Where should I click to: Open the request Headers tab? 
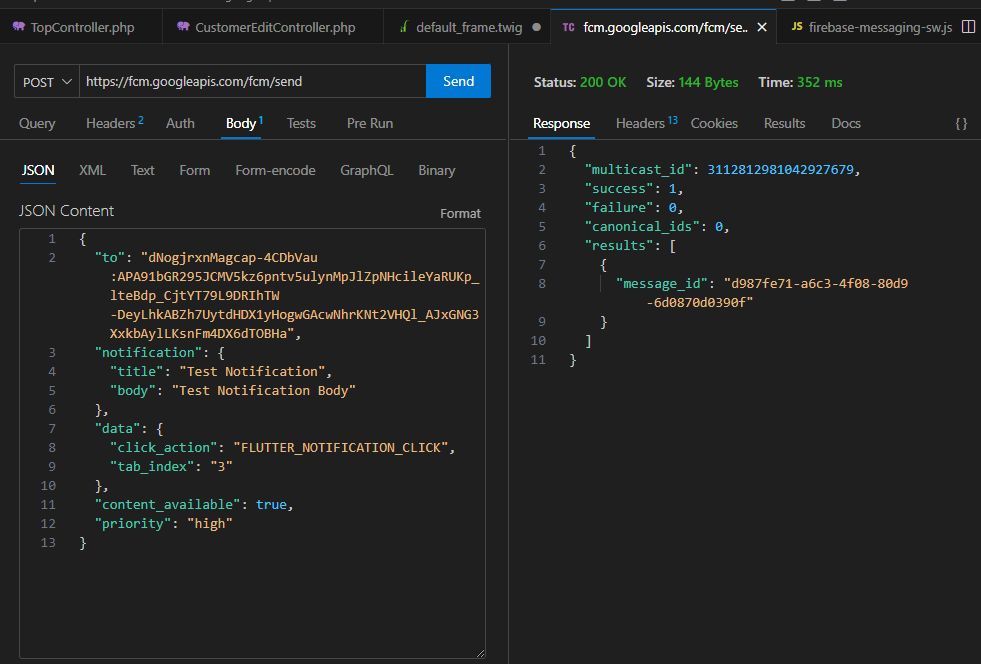click(x=114, y=123)
